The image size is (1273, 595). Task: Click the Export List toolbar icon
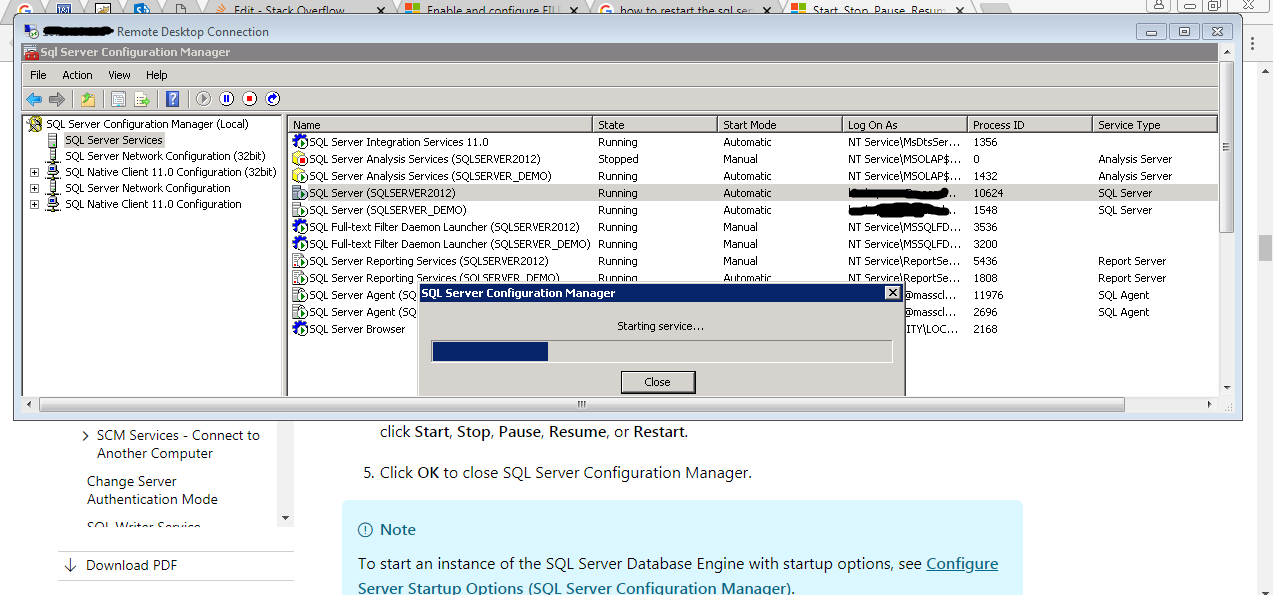142,99
